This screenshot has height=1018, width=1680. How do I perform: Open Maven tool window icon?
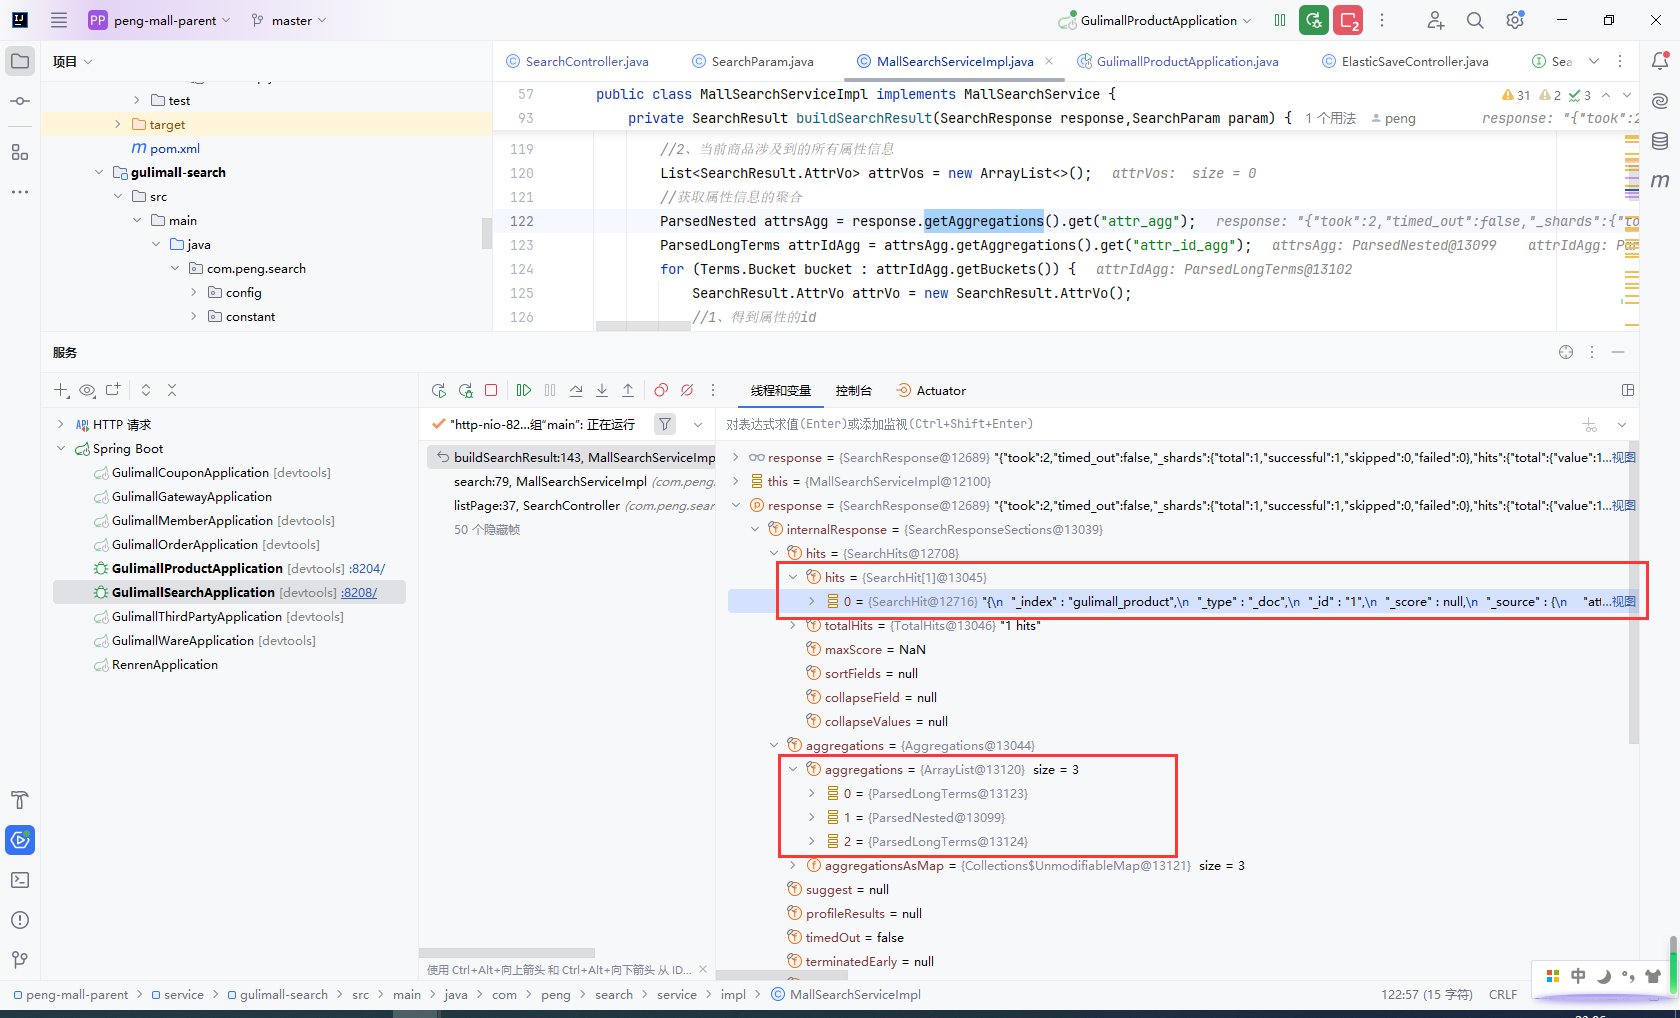coord(1660,181)
